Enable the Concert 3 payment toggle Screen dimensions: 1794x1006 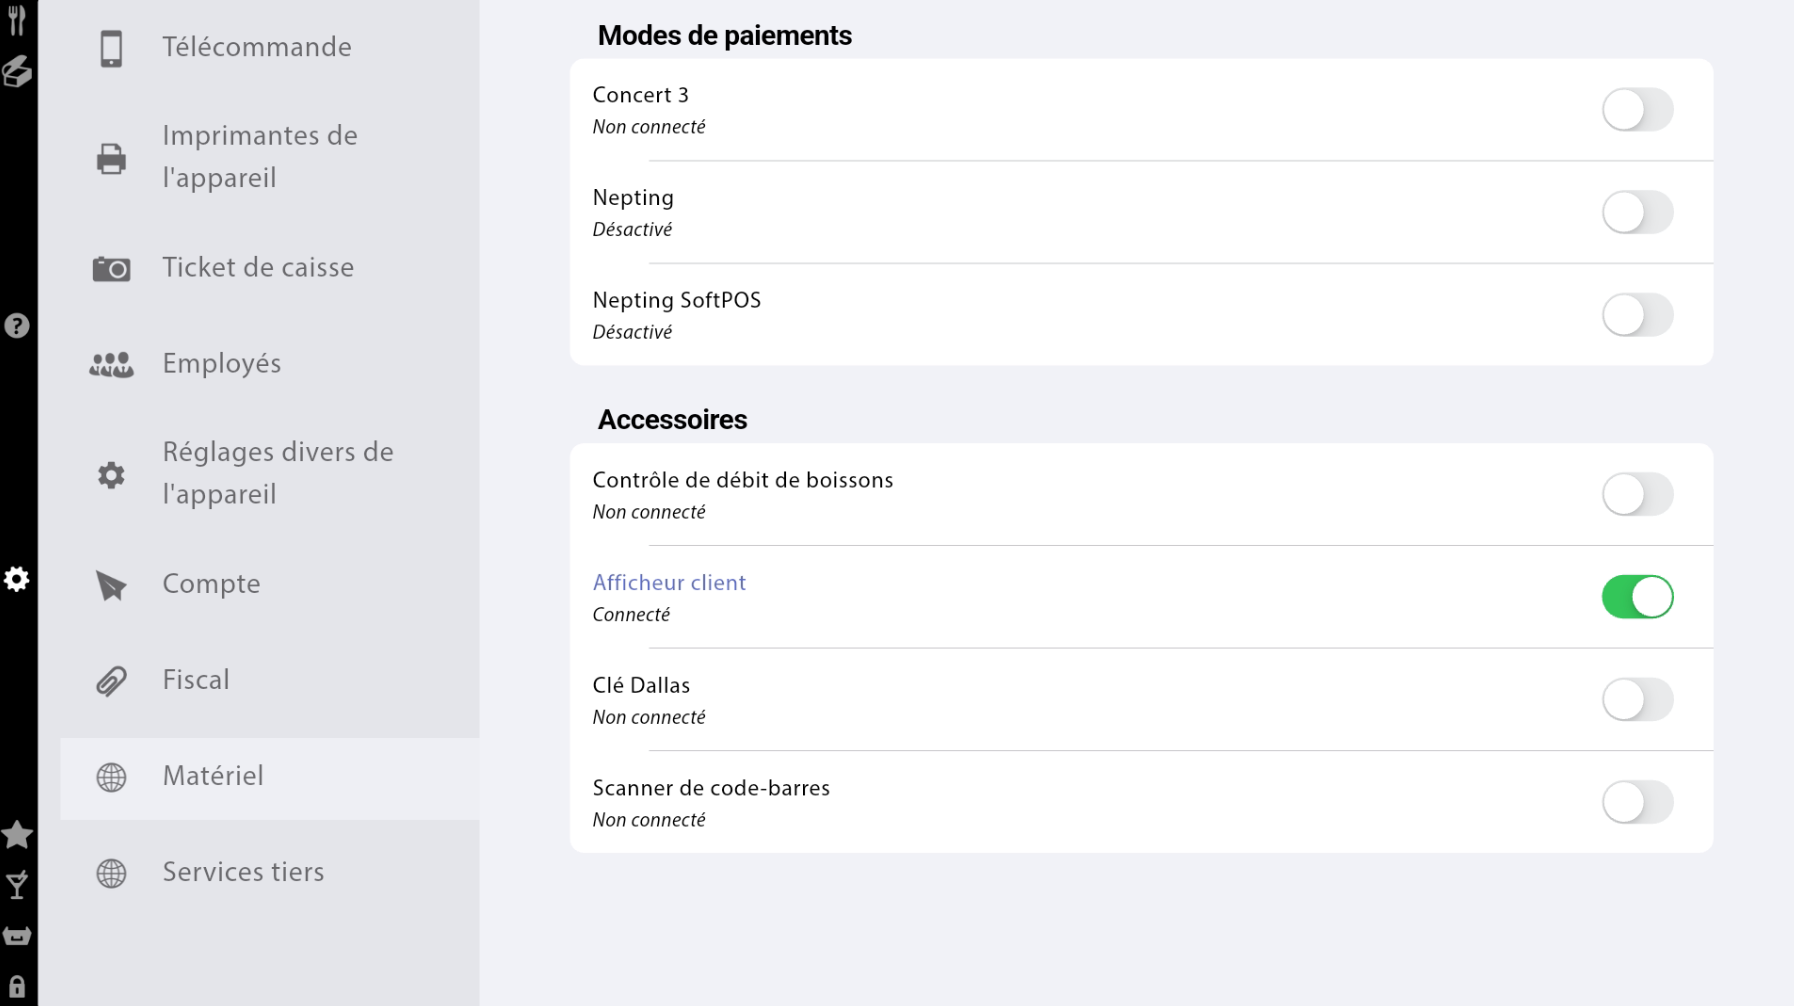pyautogui.click(x=1637, y=110)
